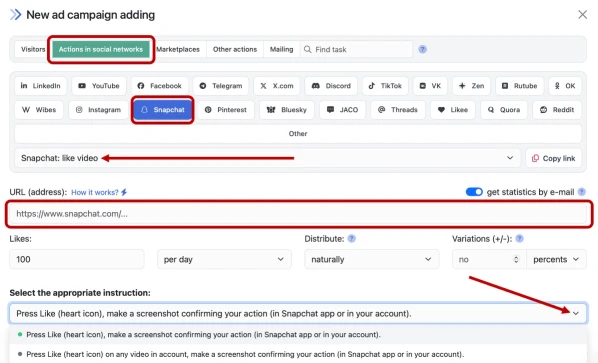Open help icon next to Distribute
Image resolution: width=598 pixels, height=363 pixels.
(x=352, y=239)
